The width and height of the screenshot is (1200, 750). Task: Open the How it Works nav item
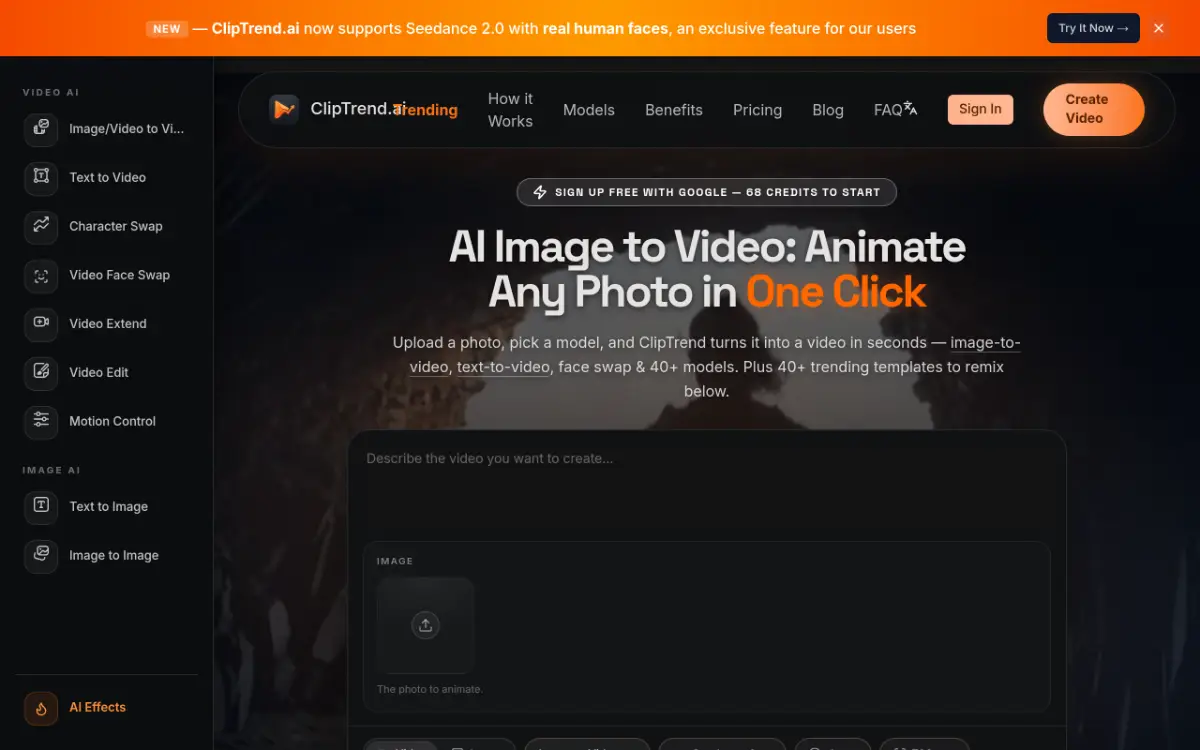(x=510, y=110)
